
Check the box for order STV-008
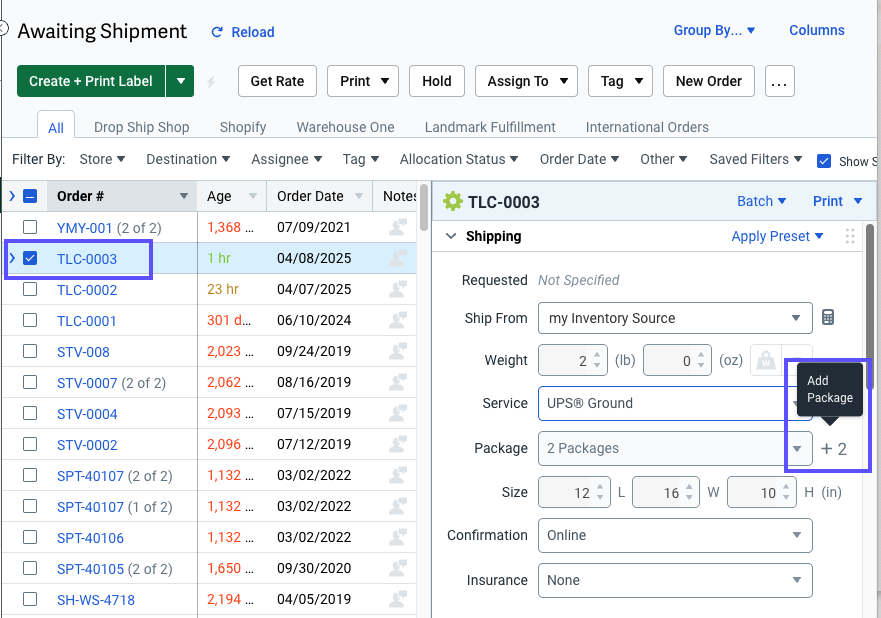(x=30, y=351)
